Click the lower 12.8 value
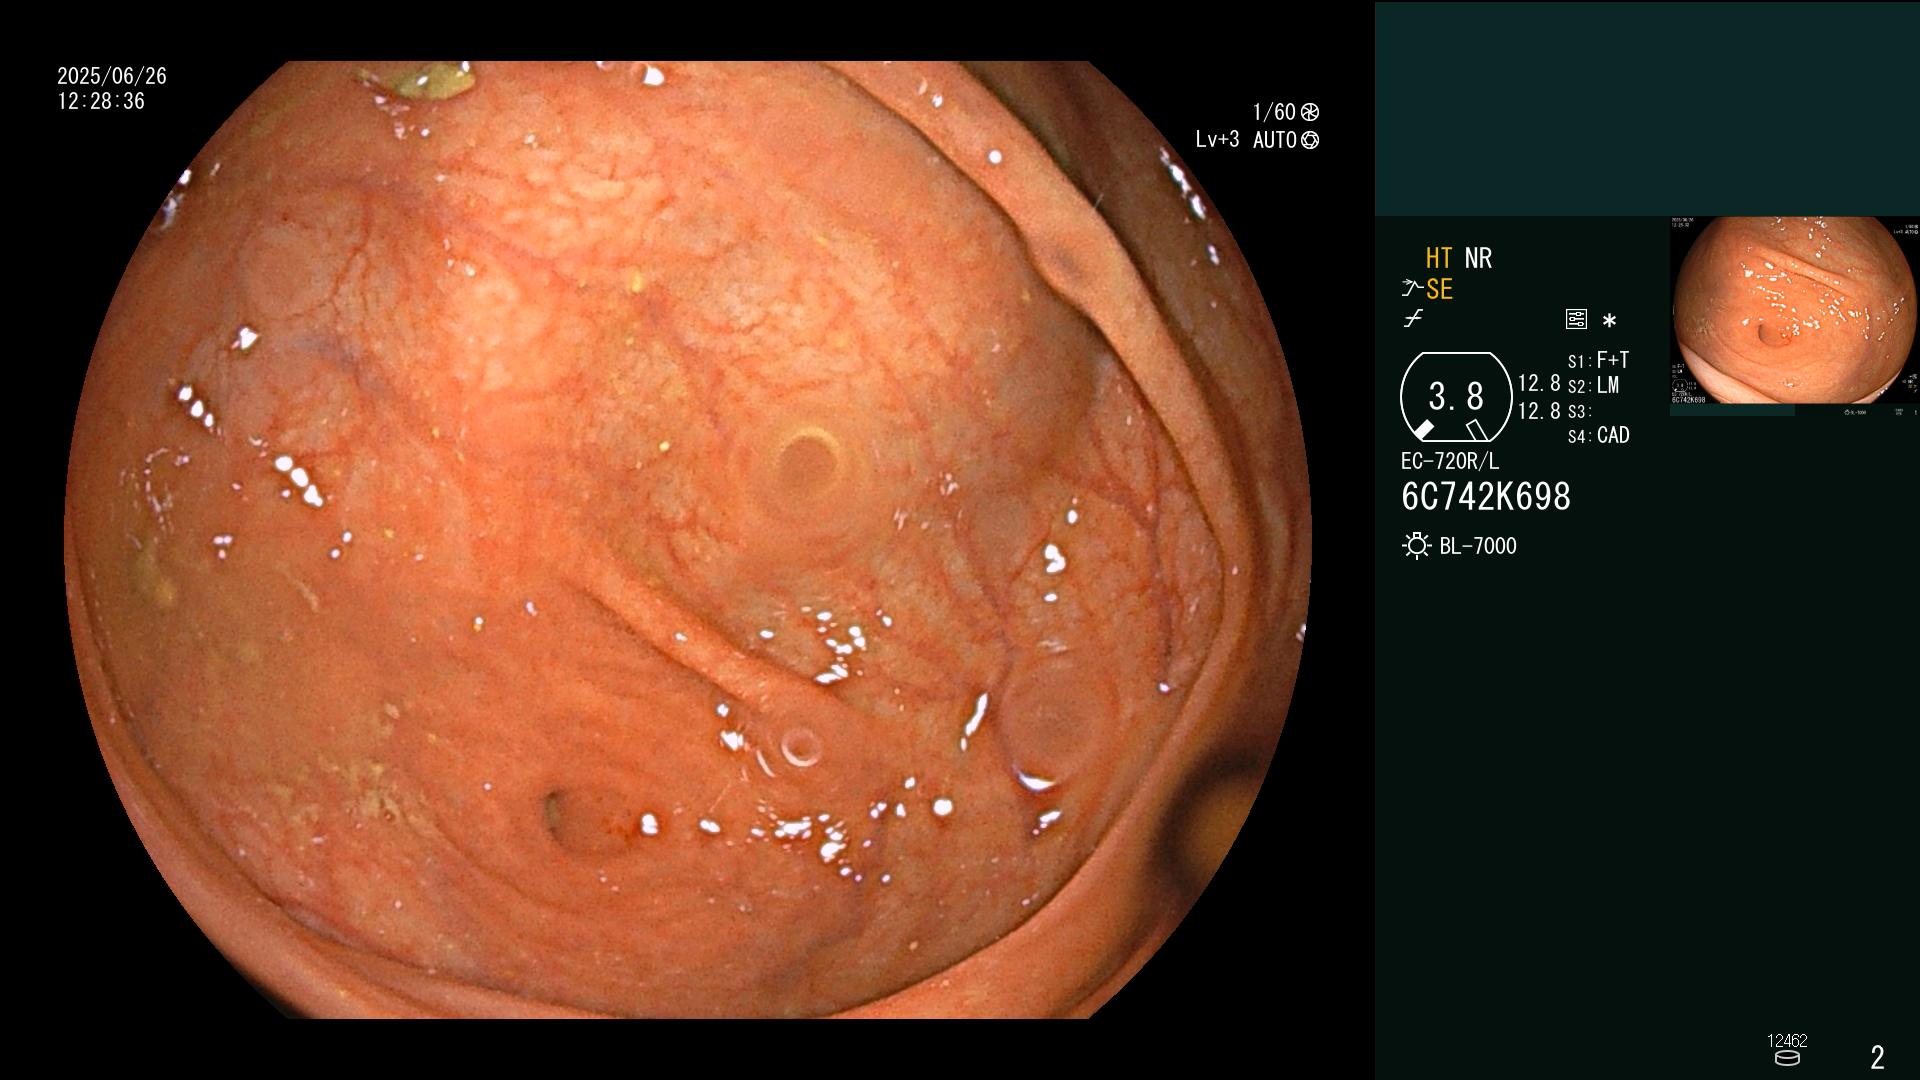The height and width of the screenshot is (1080, 1920). pos(1539,411)
